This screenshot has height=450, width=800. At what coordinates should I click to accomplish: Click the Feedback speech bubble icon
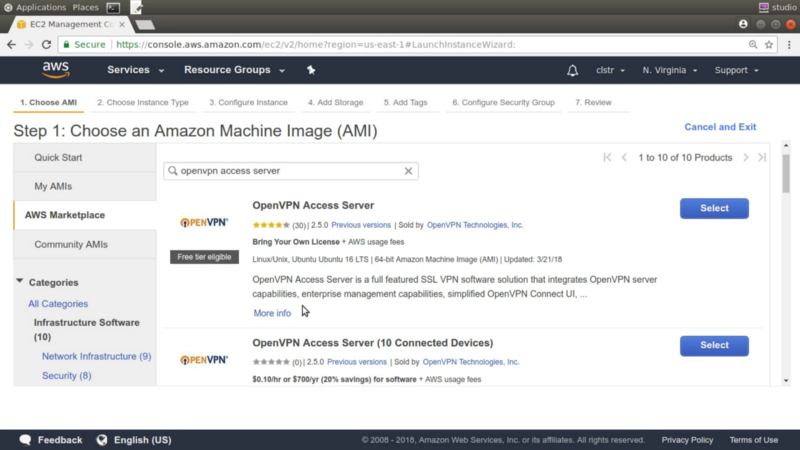(x=25, y=440)
